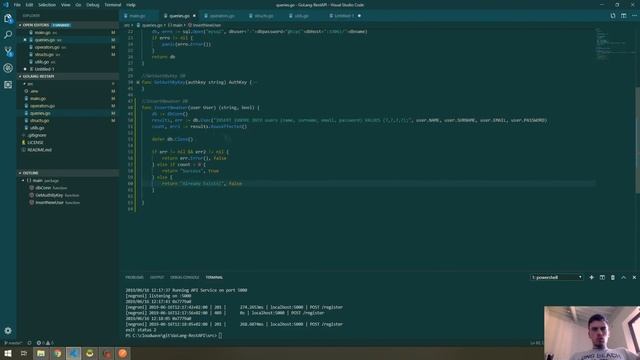This screenshot has width=640, height=360.
Task: Open the Search view in activity bar
Action: click(x=8, y=35)
